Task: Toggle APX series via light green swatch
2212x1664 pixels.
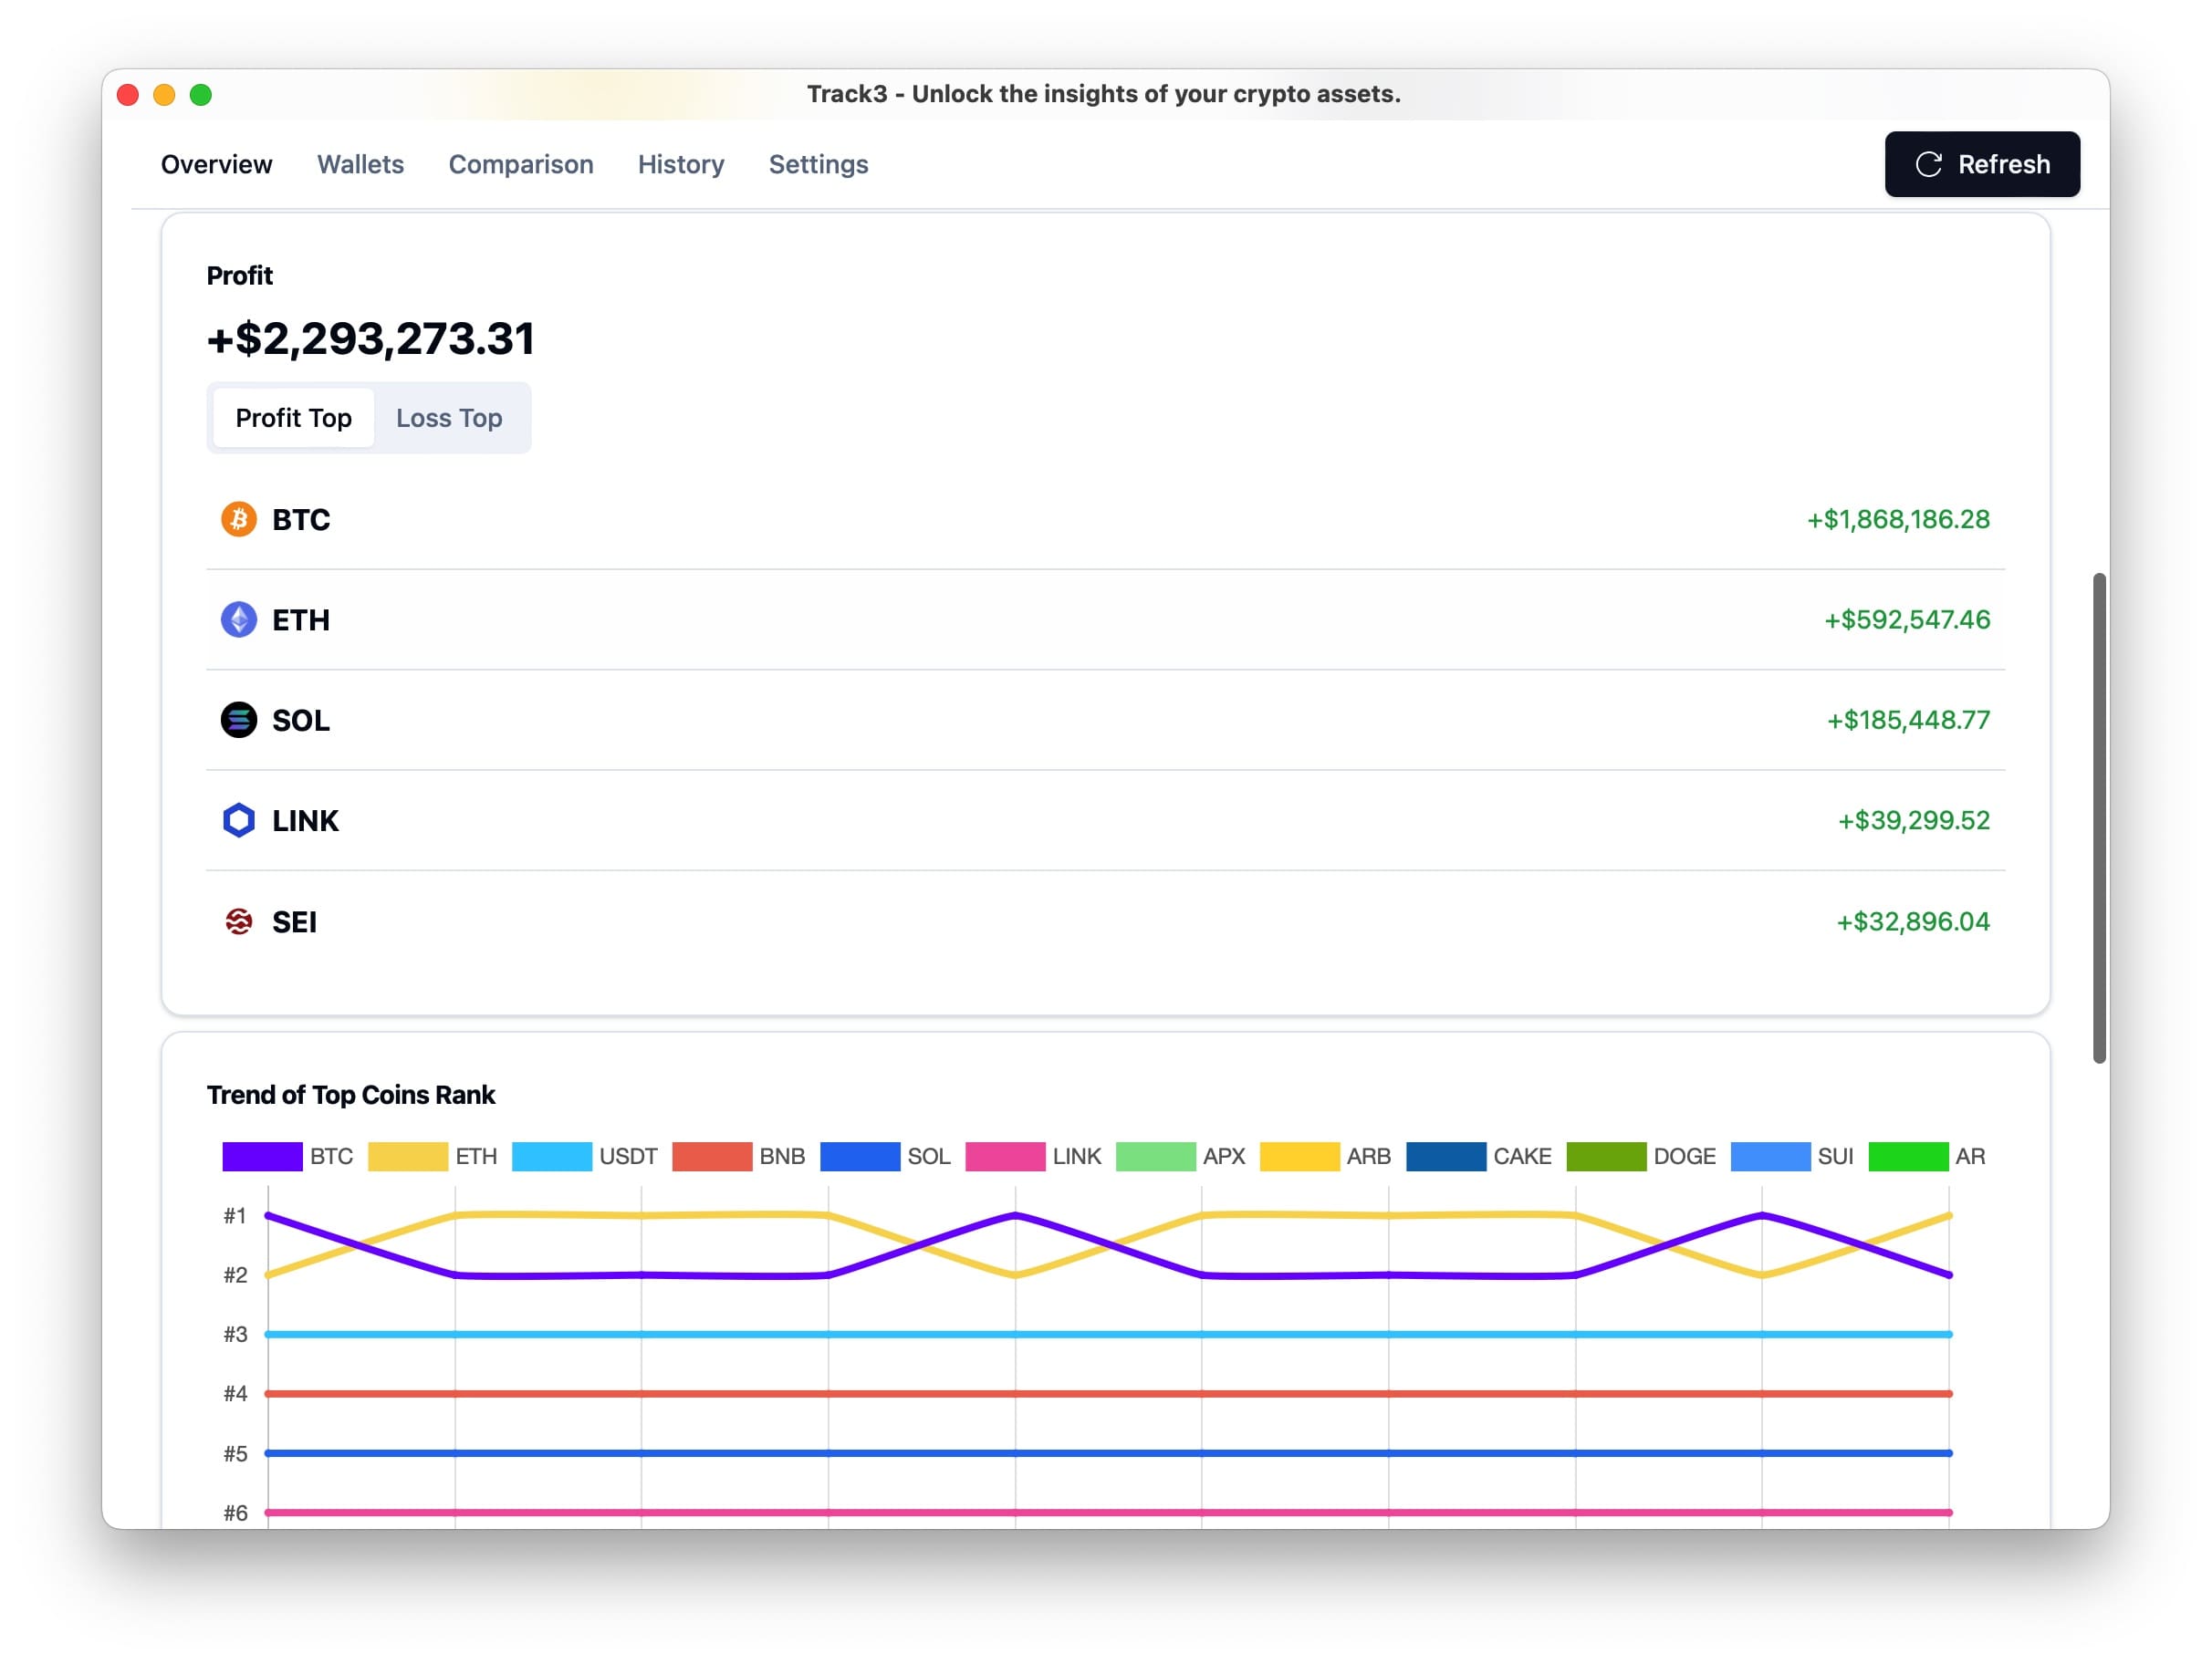Action: (1155, 1156)
